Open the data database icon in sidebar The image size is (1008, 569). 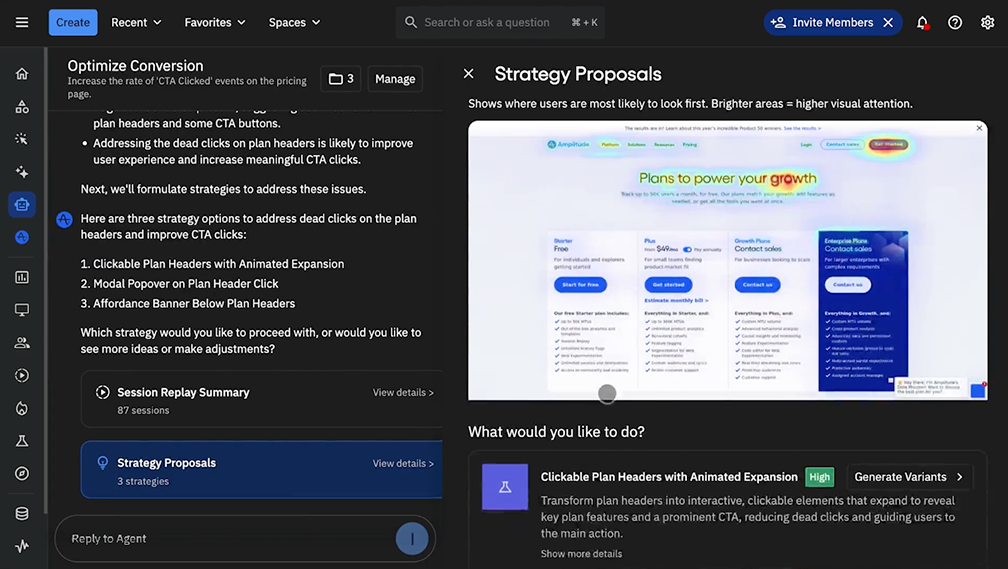click(x=22, y=514)
